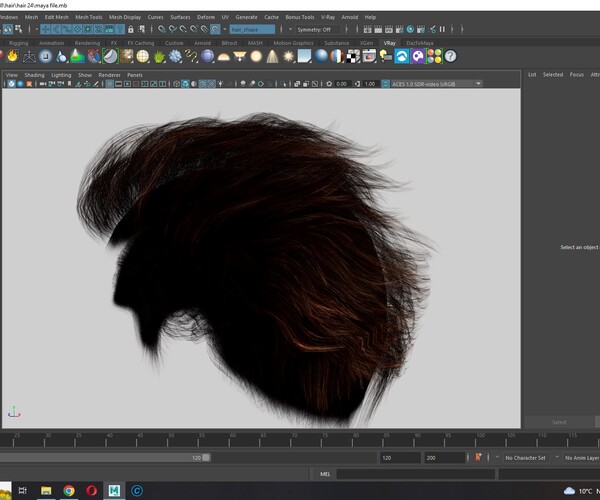Click the lock selection padlock icon
600x500 pixels.
point(130,29)
